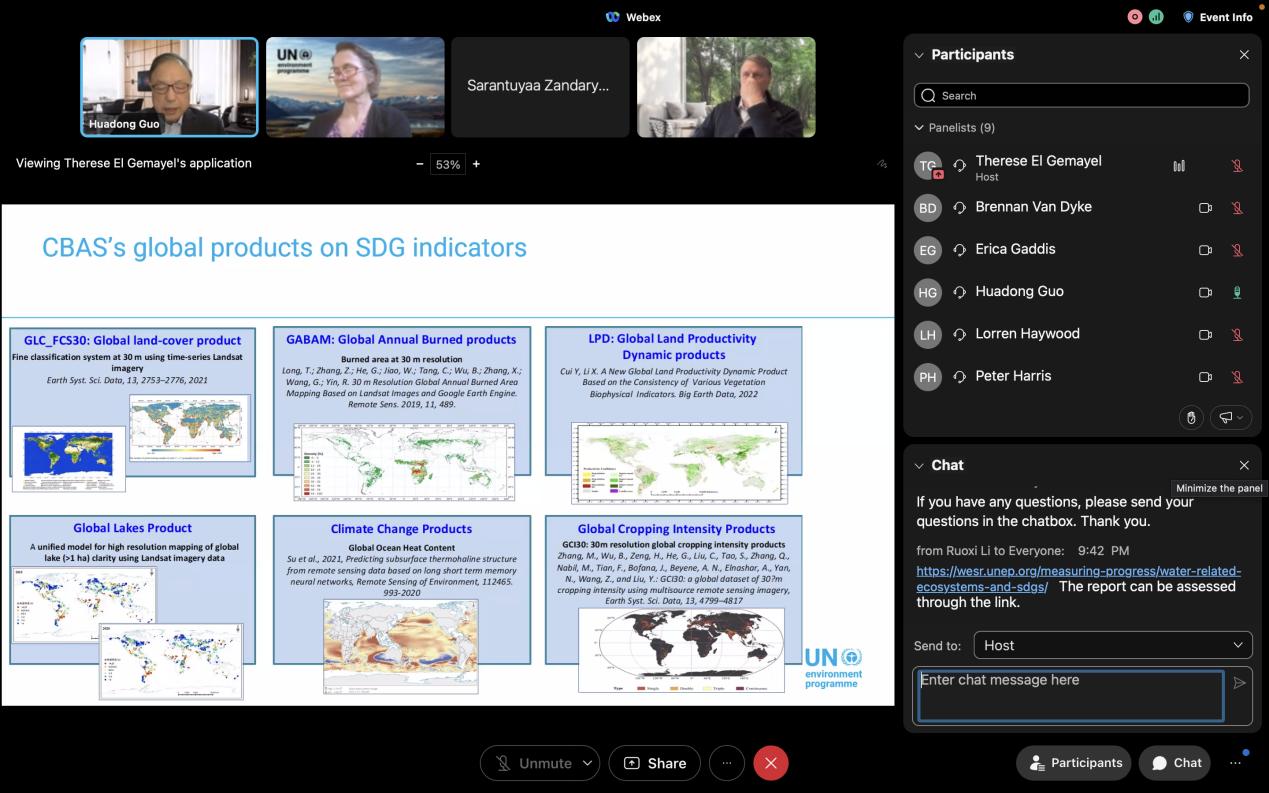The height and width of the screenshot is (793, 1269).
Task: Click the video camera icon for Brennan Van Dyke
Action: click(1205, 208)
